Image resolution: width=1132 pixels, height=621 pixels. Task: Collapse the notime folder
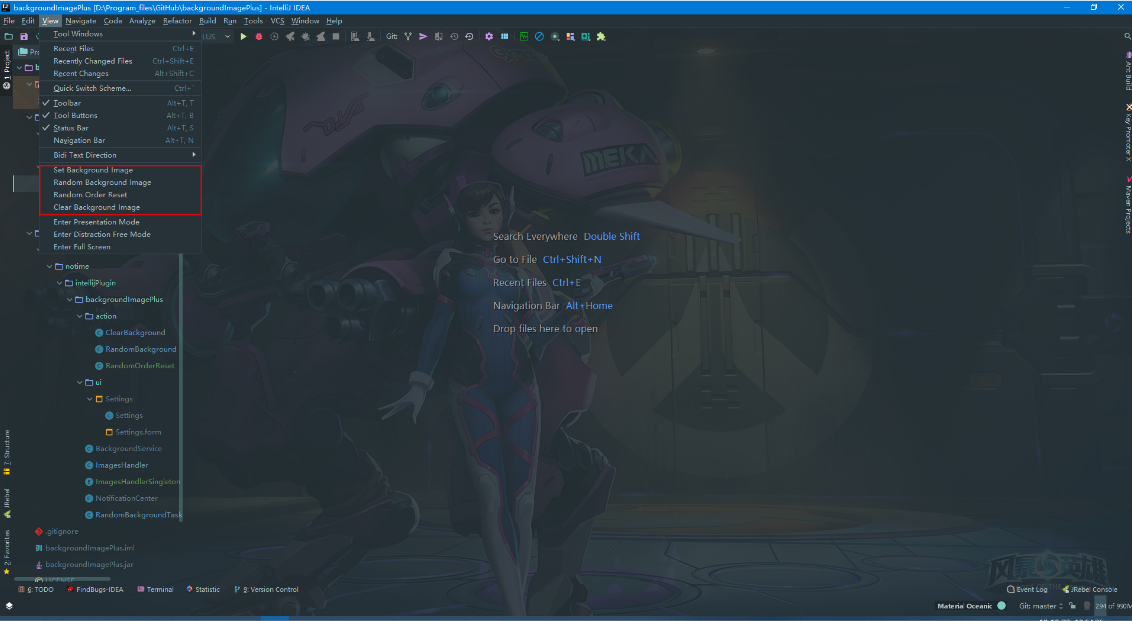coord(49,266)
